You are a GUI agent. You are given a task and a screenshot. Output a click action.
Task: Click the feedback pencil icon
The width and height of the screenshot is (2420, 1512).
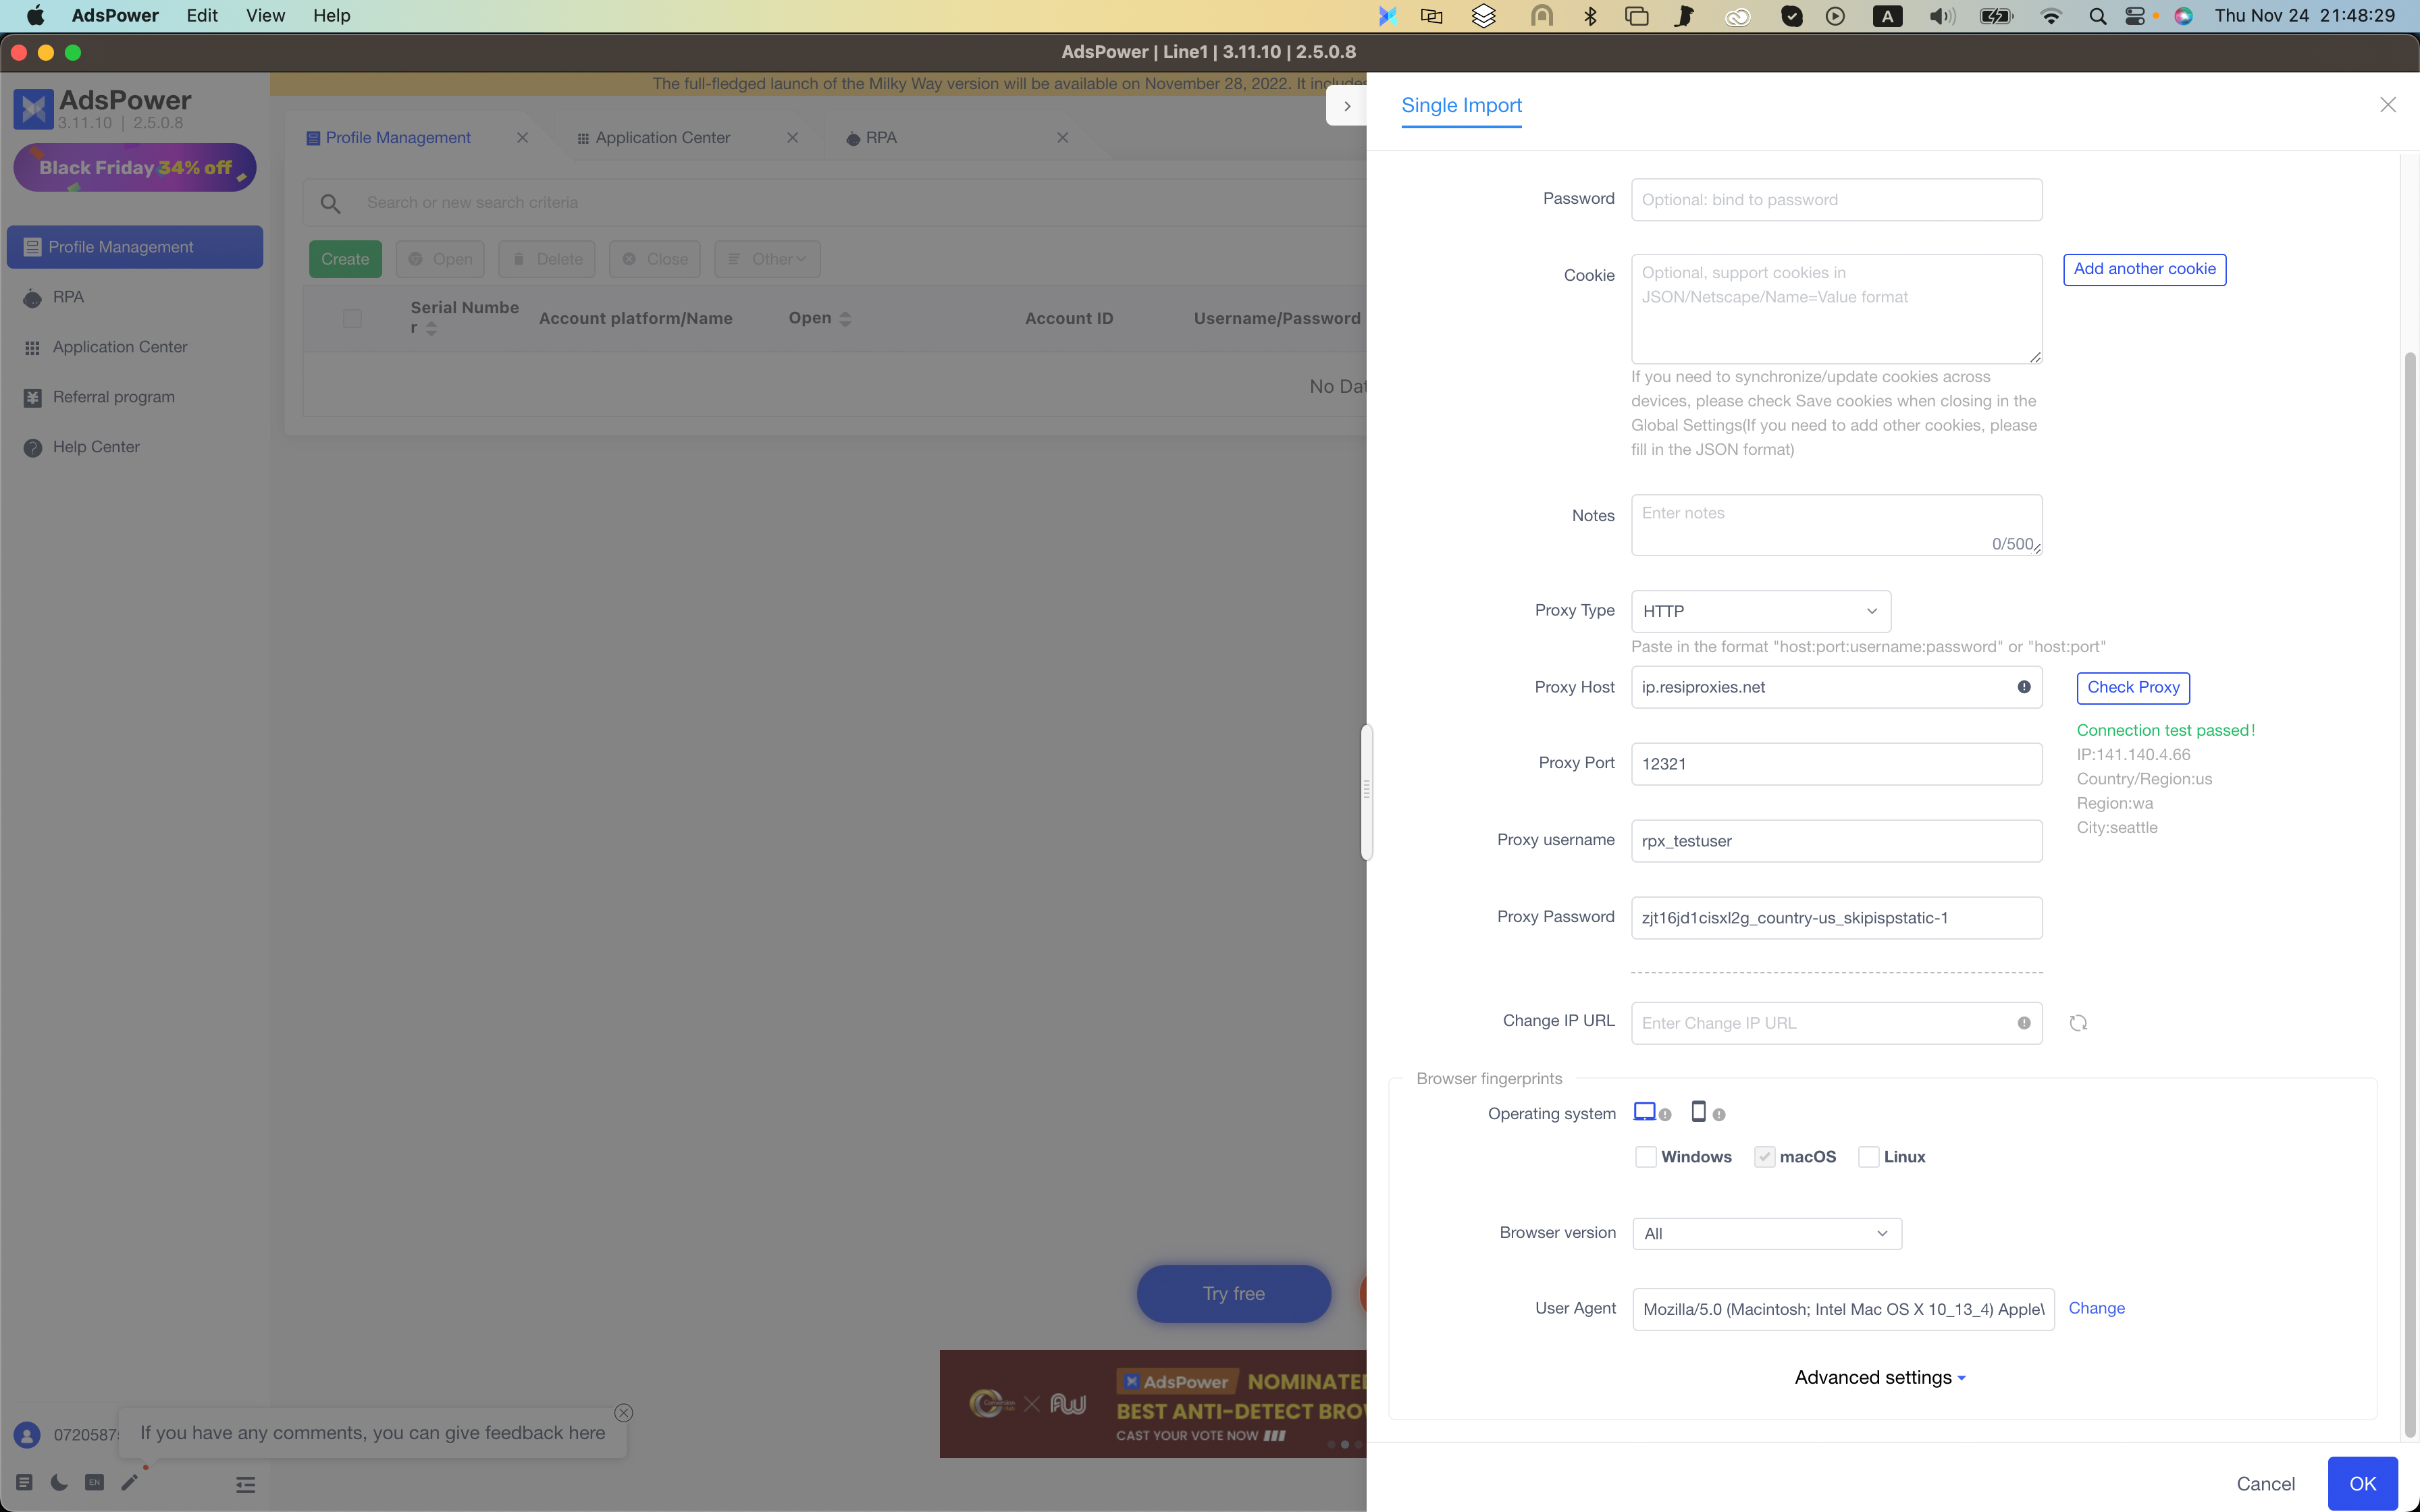click(129, 1482)
